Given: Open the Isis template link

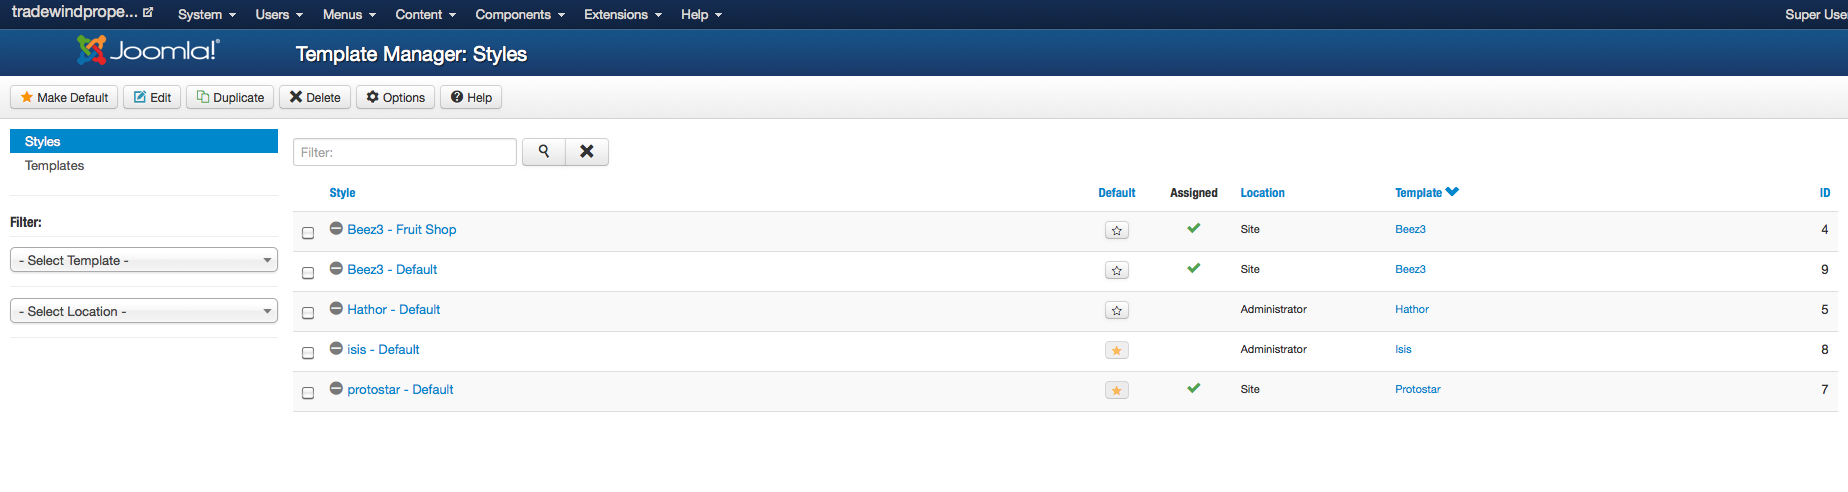Looking at the screenshot, I should point(1403,349).
